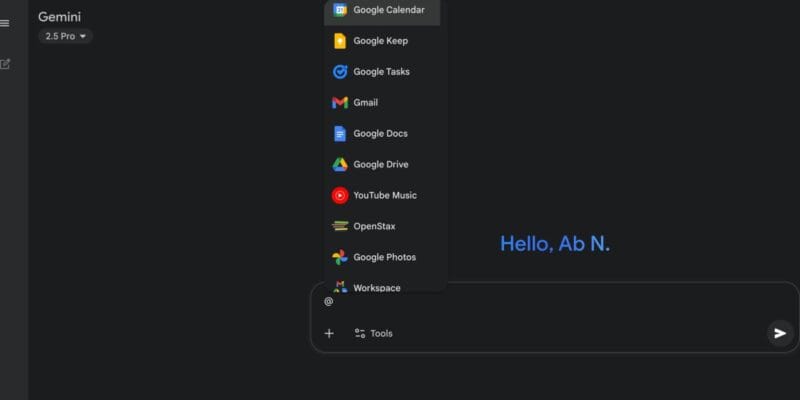800x400 pixels.
Task: Open the plus attachment menu
Action: pos(329,334)
